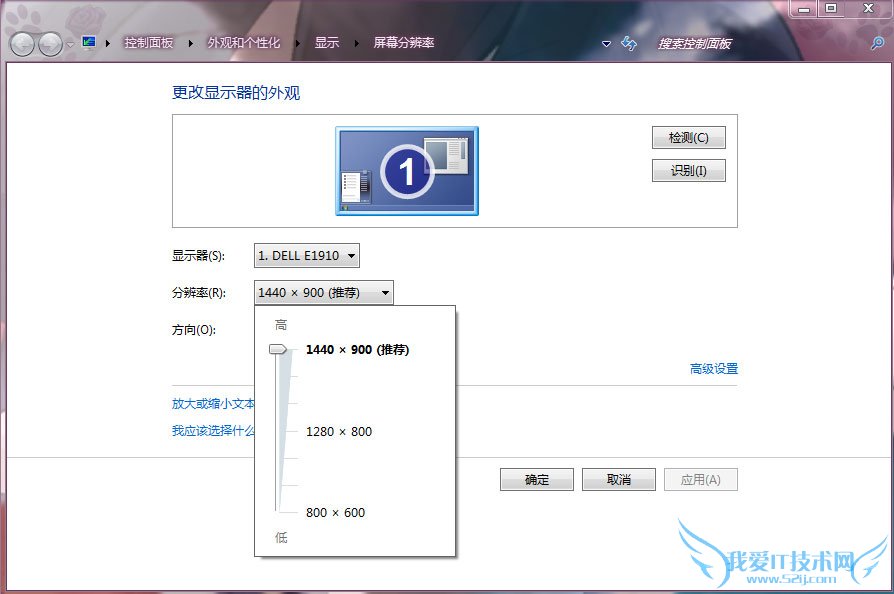
Task: Click the 取消 button
Action: tap(619, 479)
